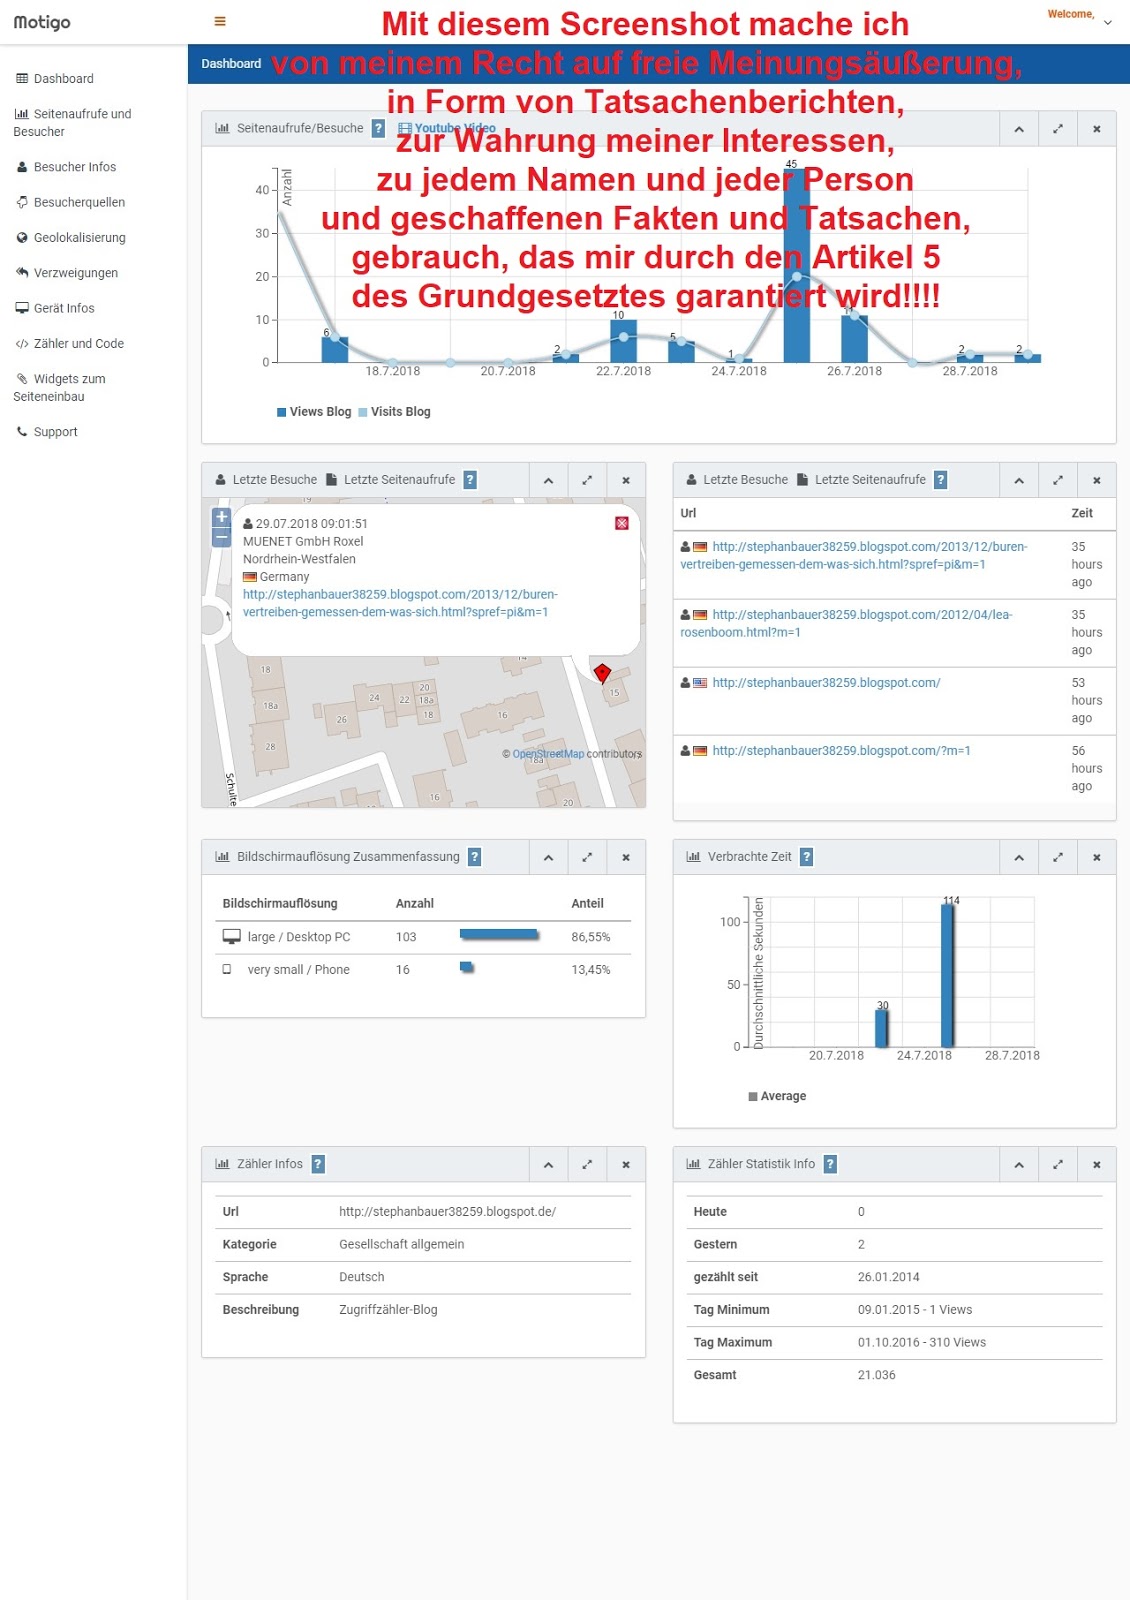Close the map visitor popup
This screenshot has height=1600, width=1130.
tap(622, 523)
